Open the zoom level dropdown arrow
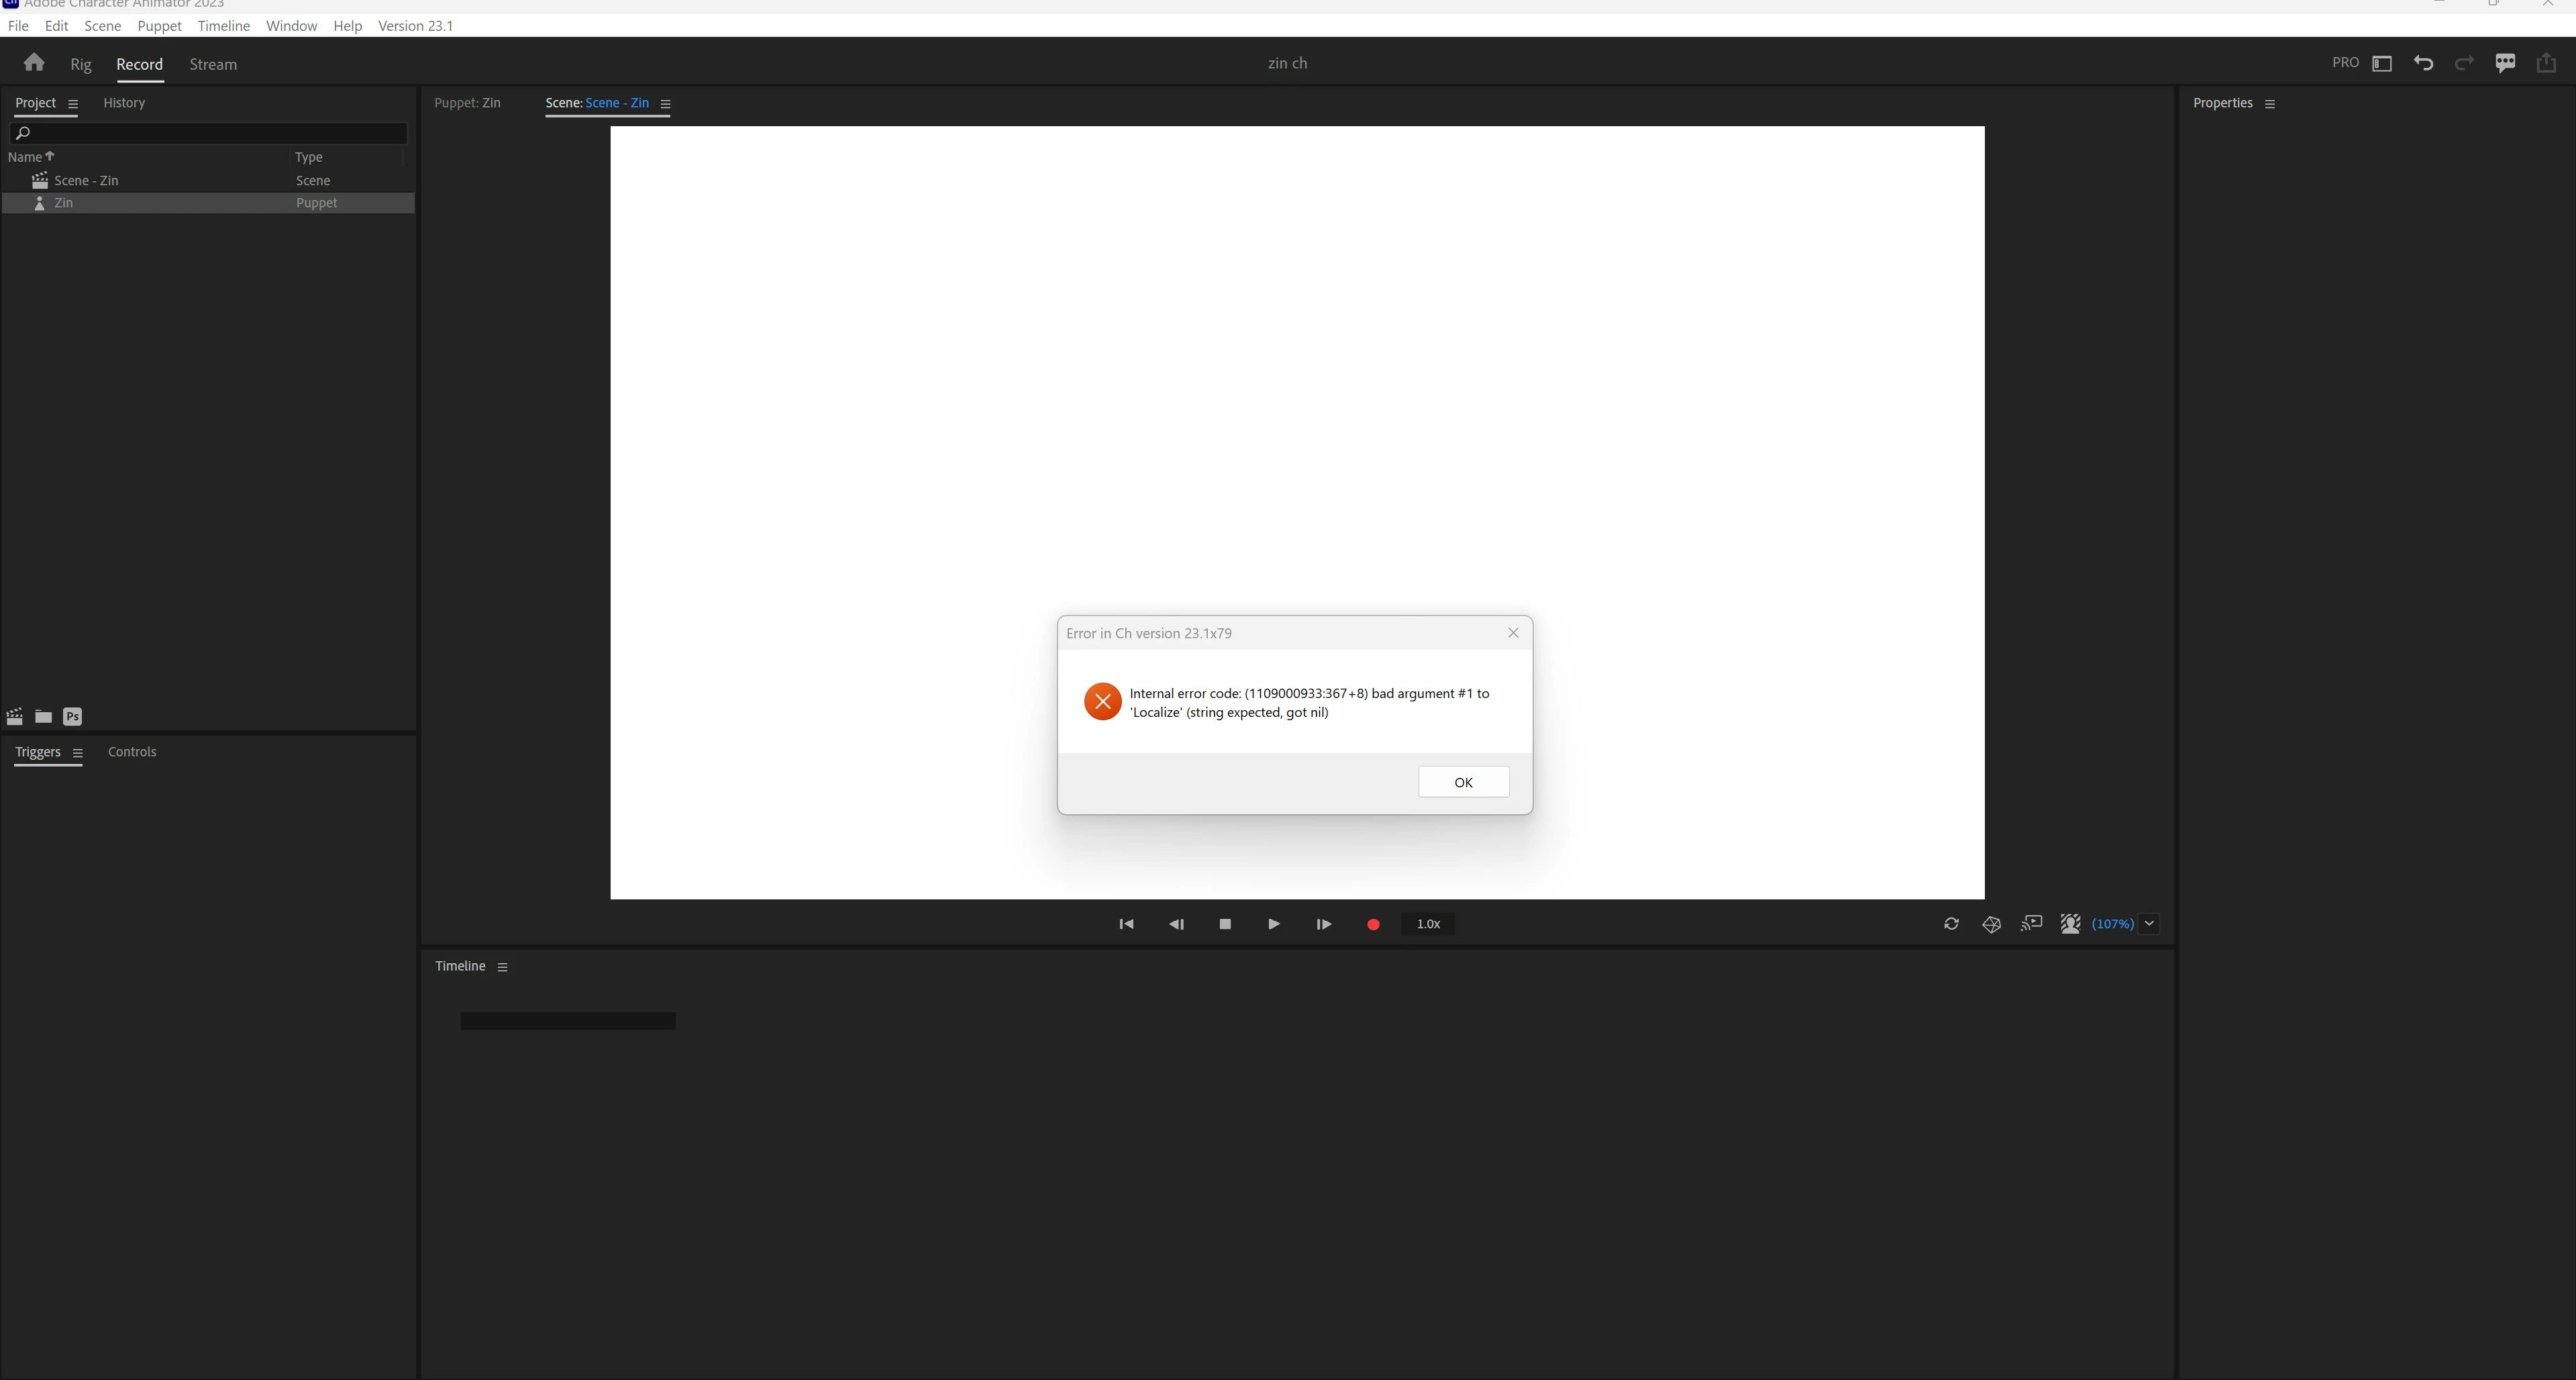2576x1380 pixels. point(2149,924)
